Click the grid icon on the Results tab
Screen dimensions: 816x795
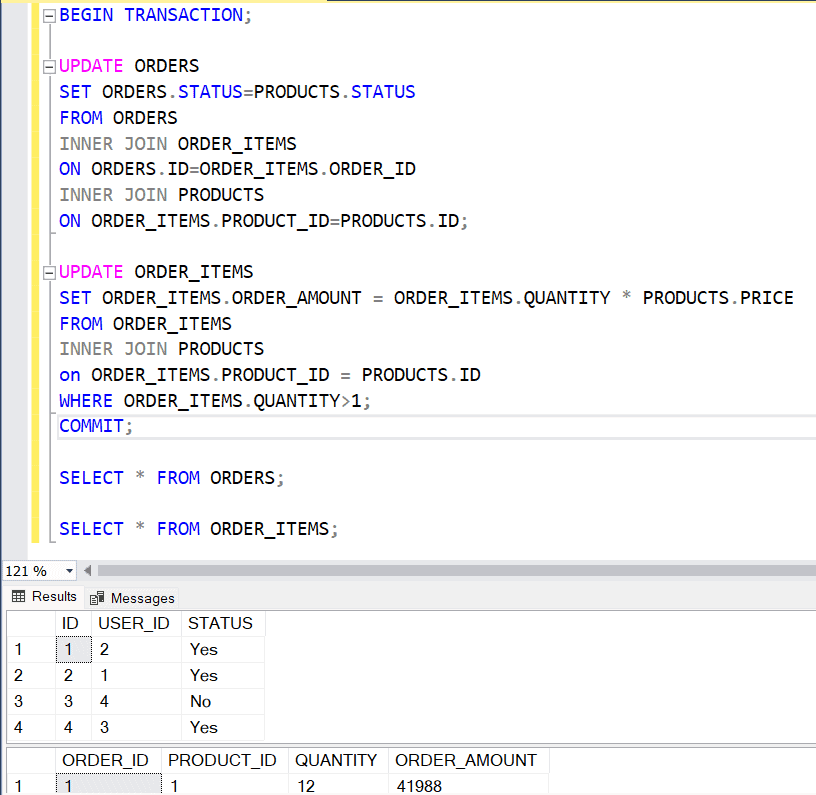pos(19,596)
